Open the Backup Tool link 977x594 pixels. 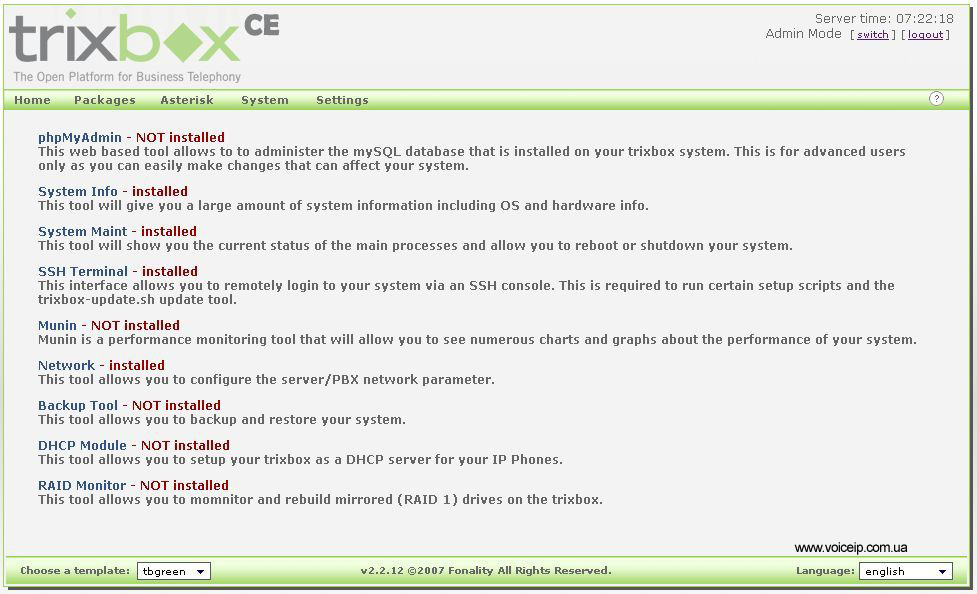point(78,405)
